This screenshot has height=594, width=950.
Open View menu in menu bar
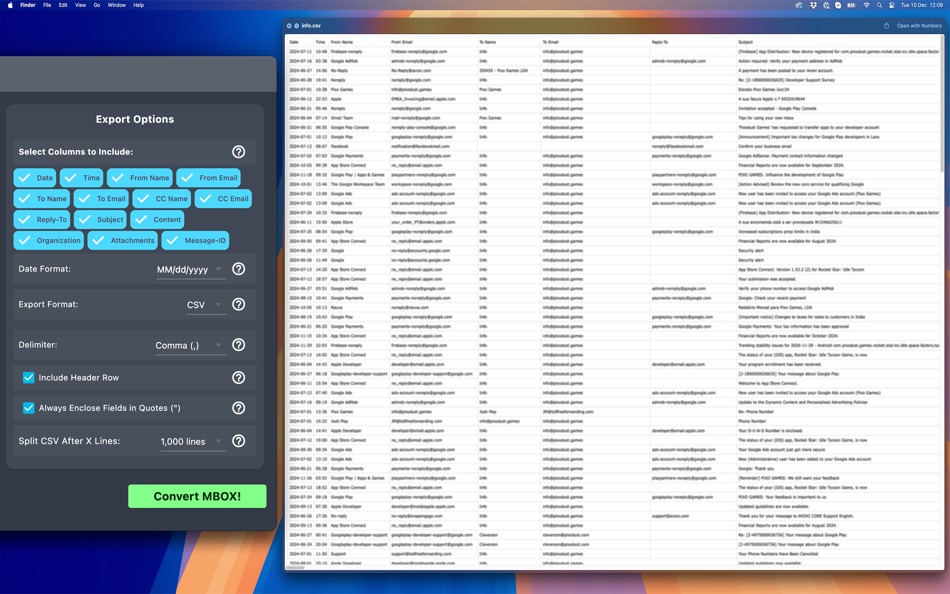(80, 5)
